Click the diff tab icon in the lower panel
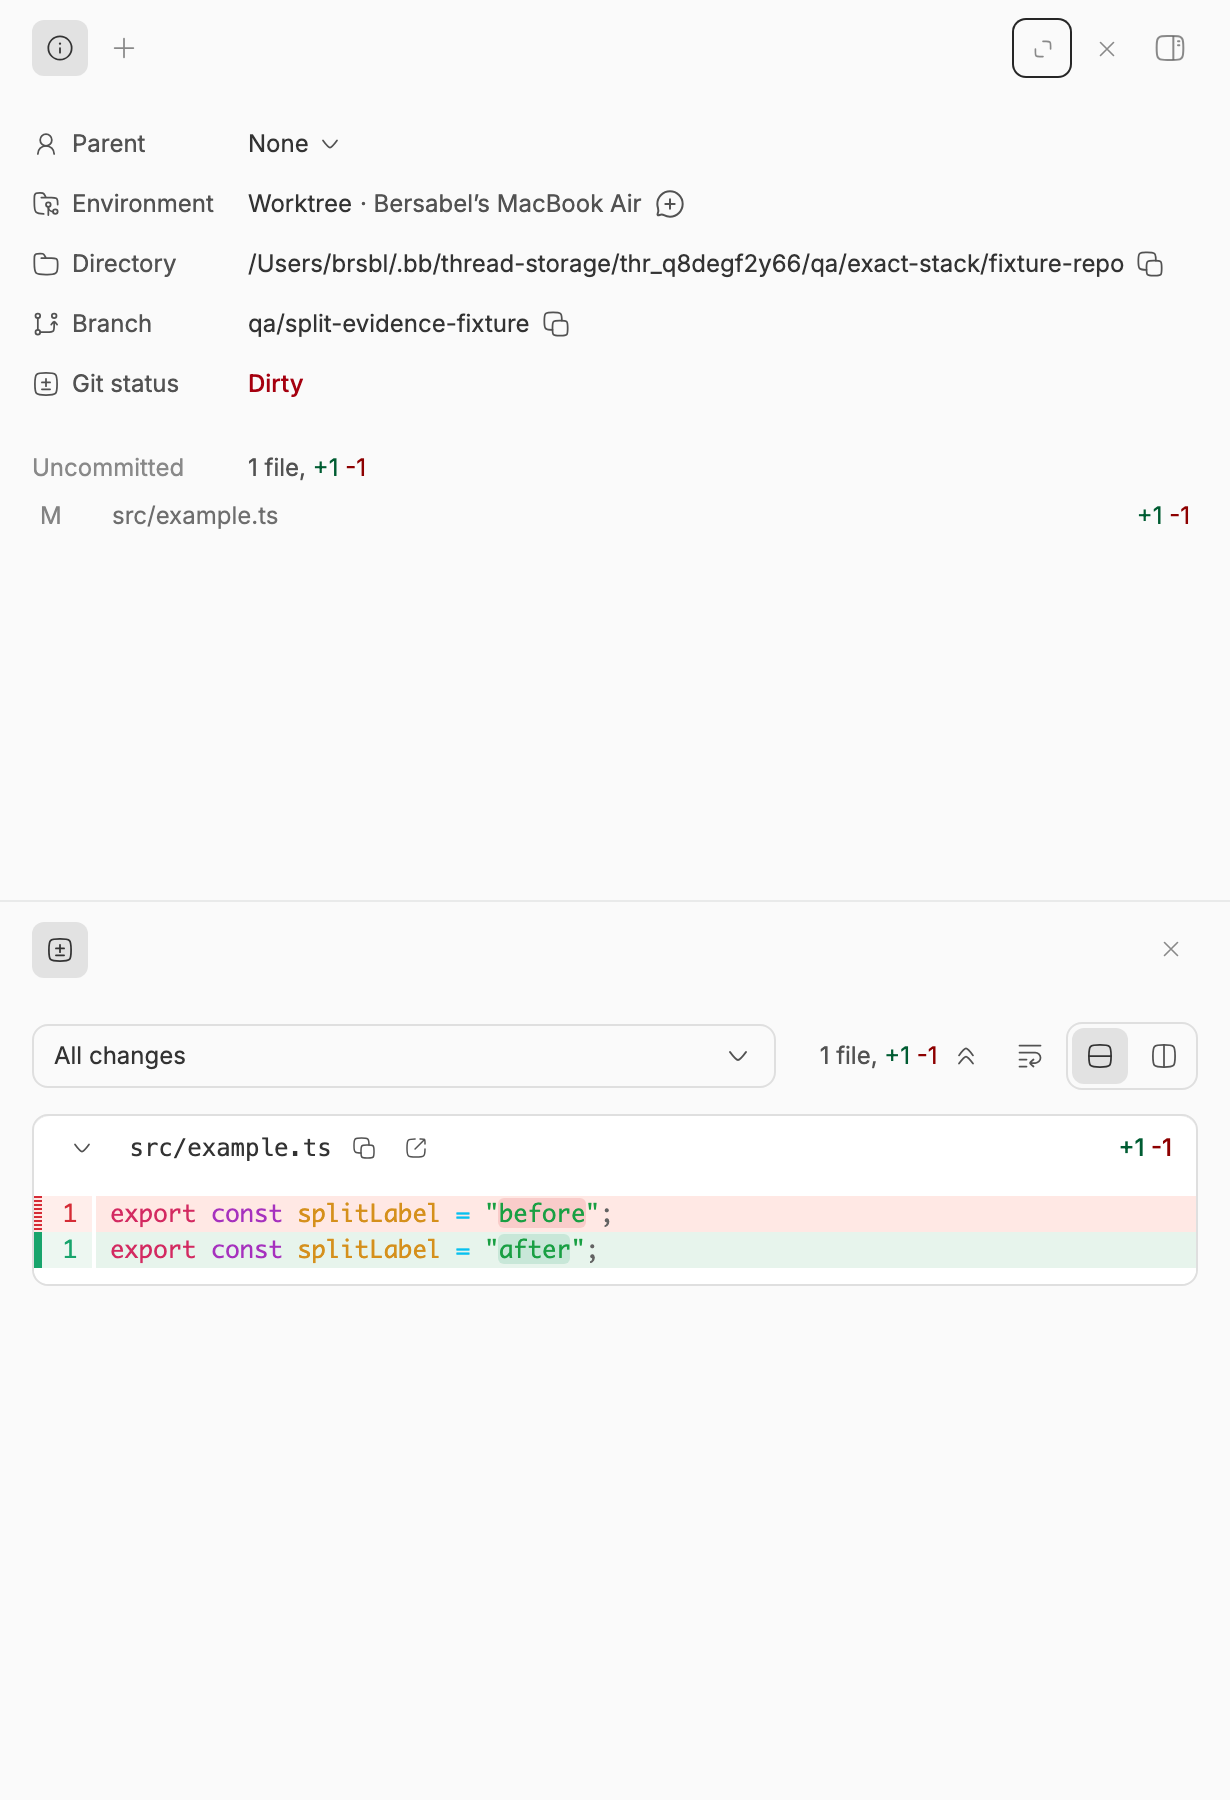Viewport: 1230px width, 1800px height. (x=60, y=950)
